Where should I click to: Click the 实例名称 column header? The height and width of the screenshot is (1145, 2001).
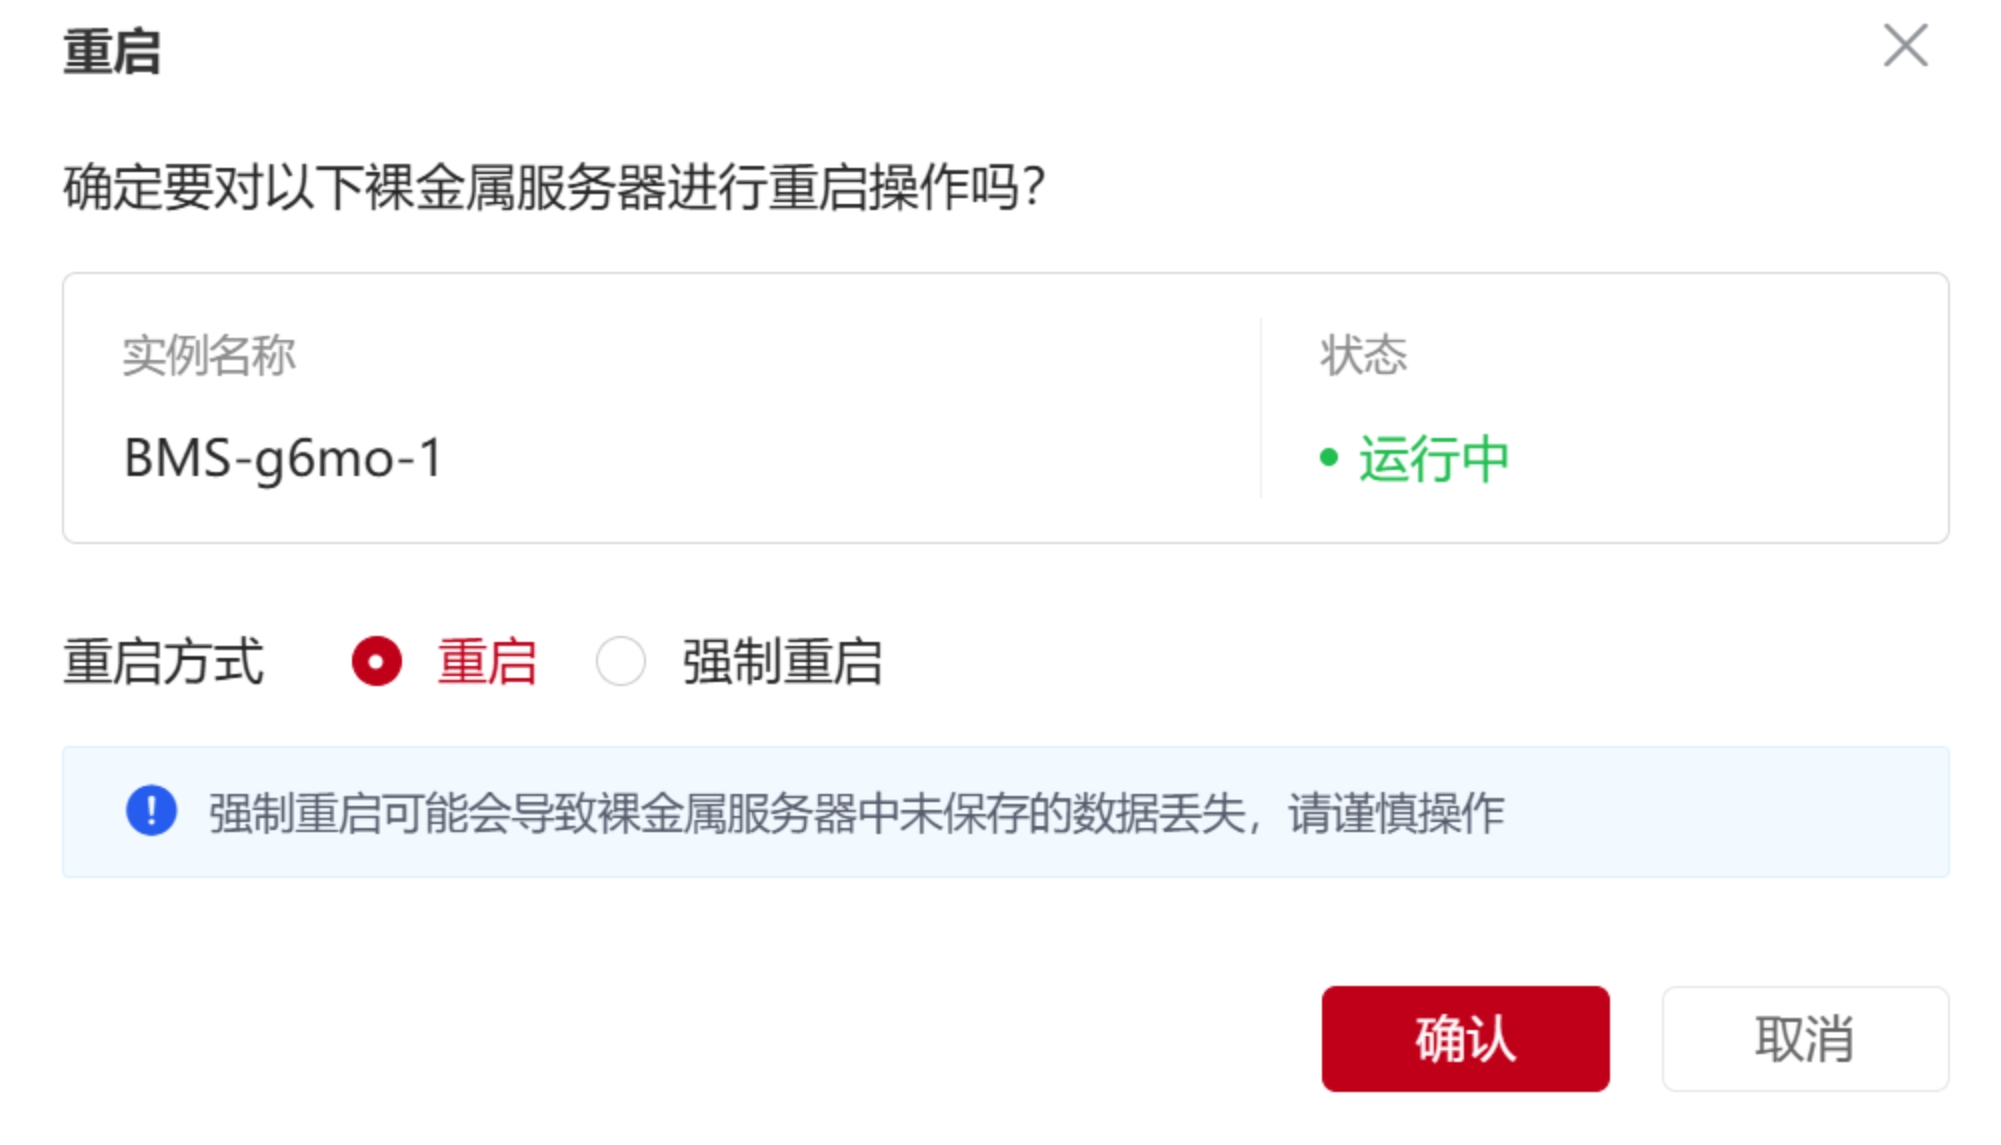pyautogui.click(x=209, y=355)
